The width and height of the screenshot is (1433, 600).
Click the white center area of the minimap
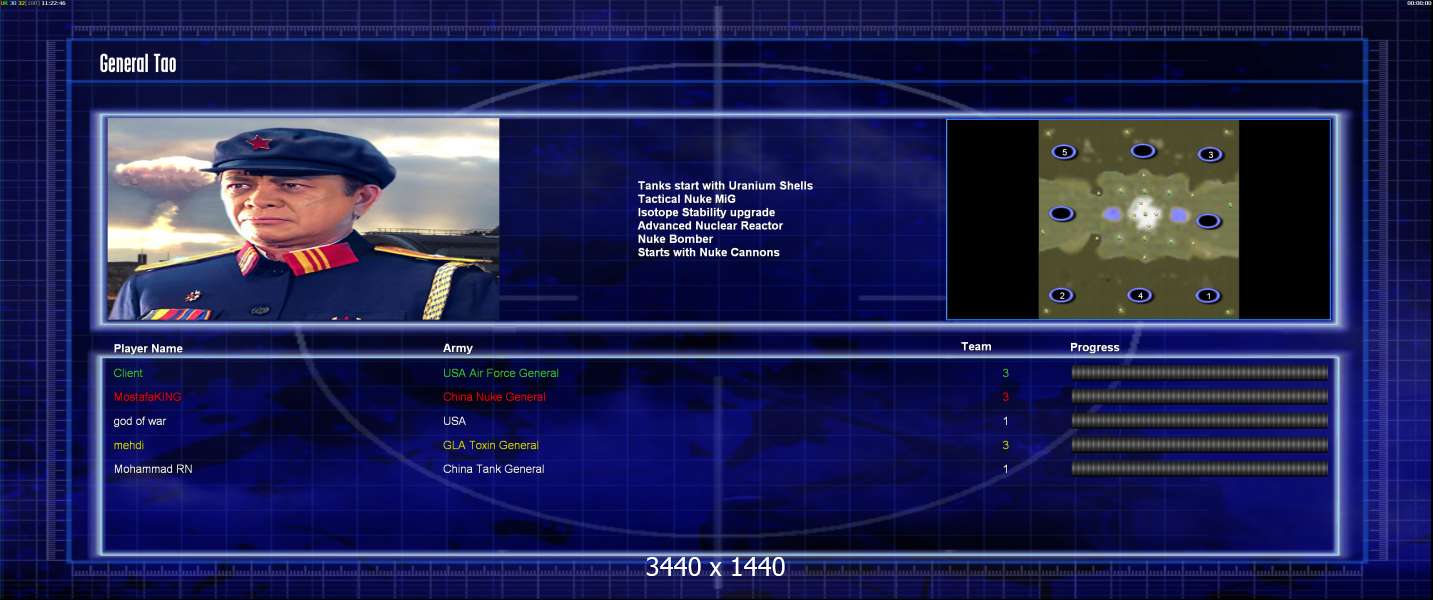pyautogui.click(x=1143, y=212)
